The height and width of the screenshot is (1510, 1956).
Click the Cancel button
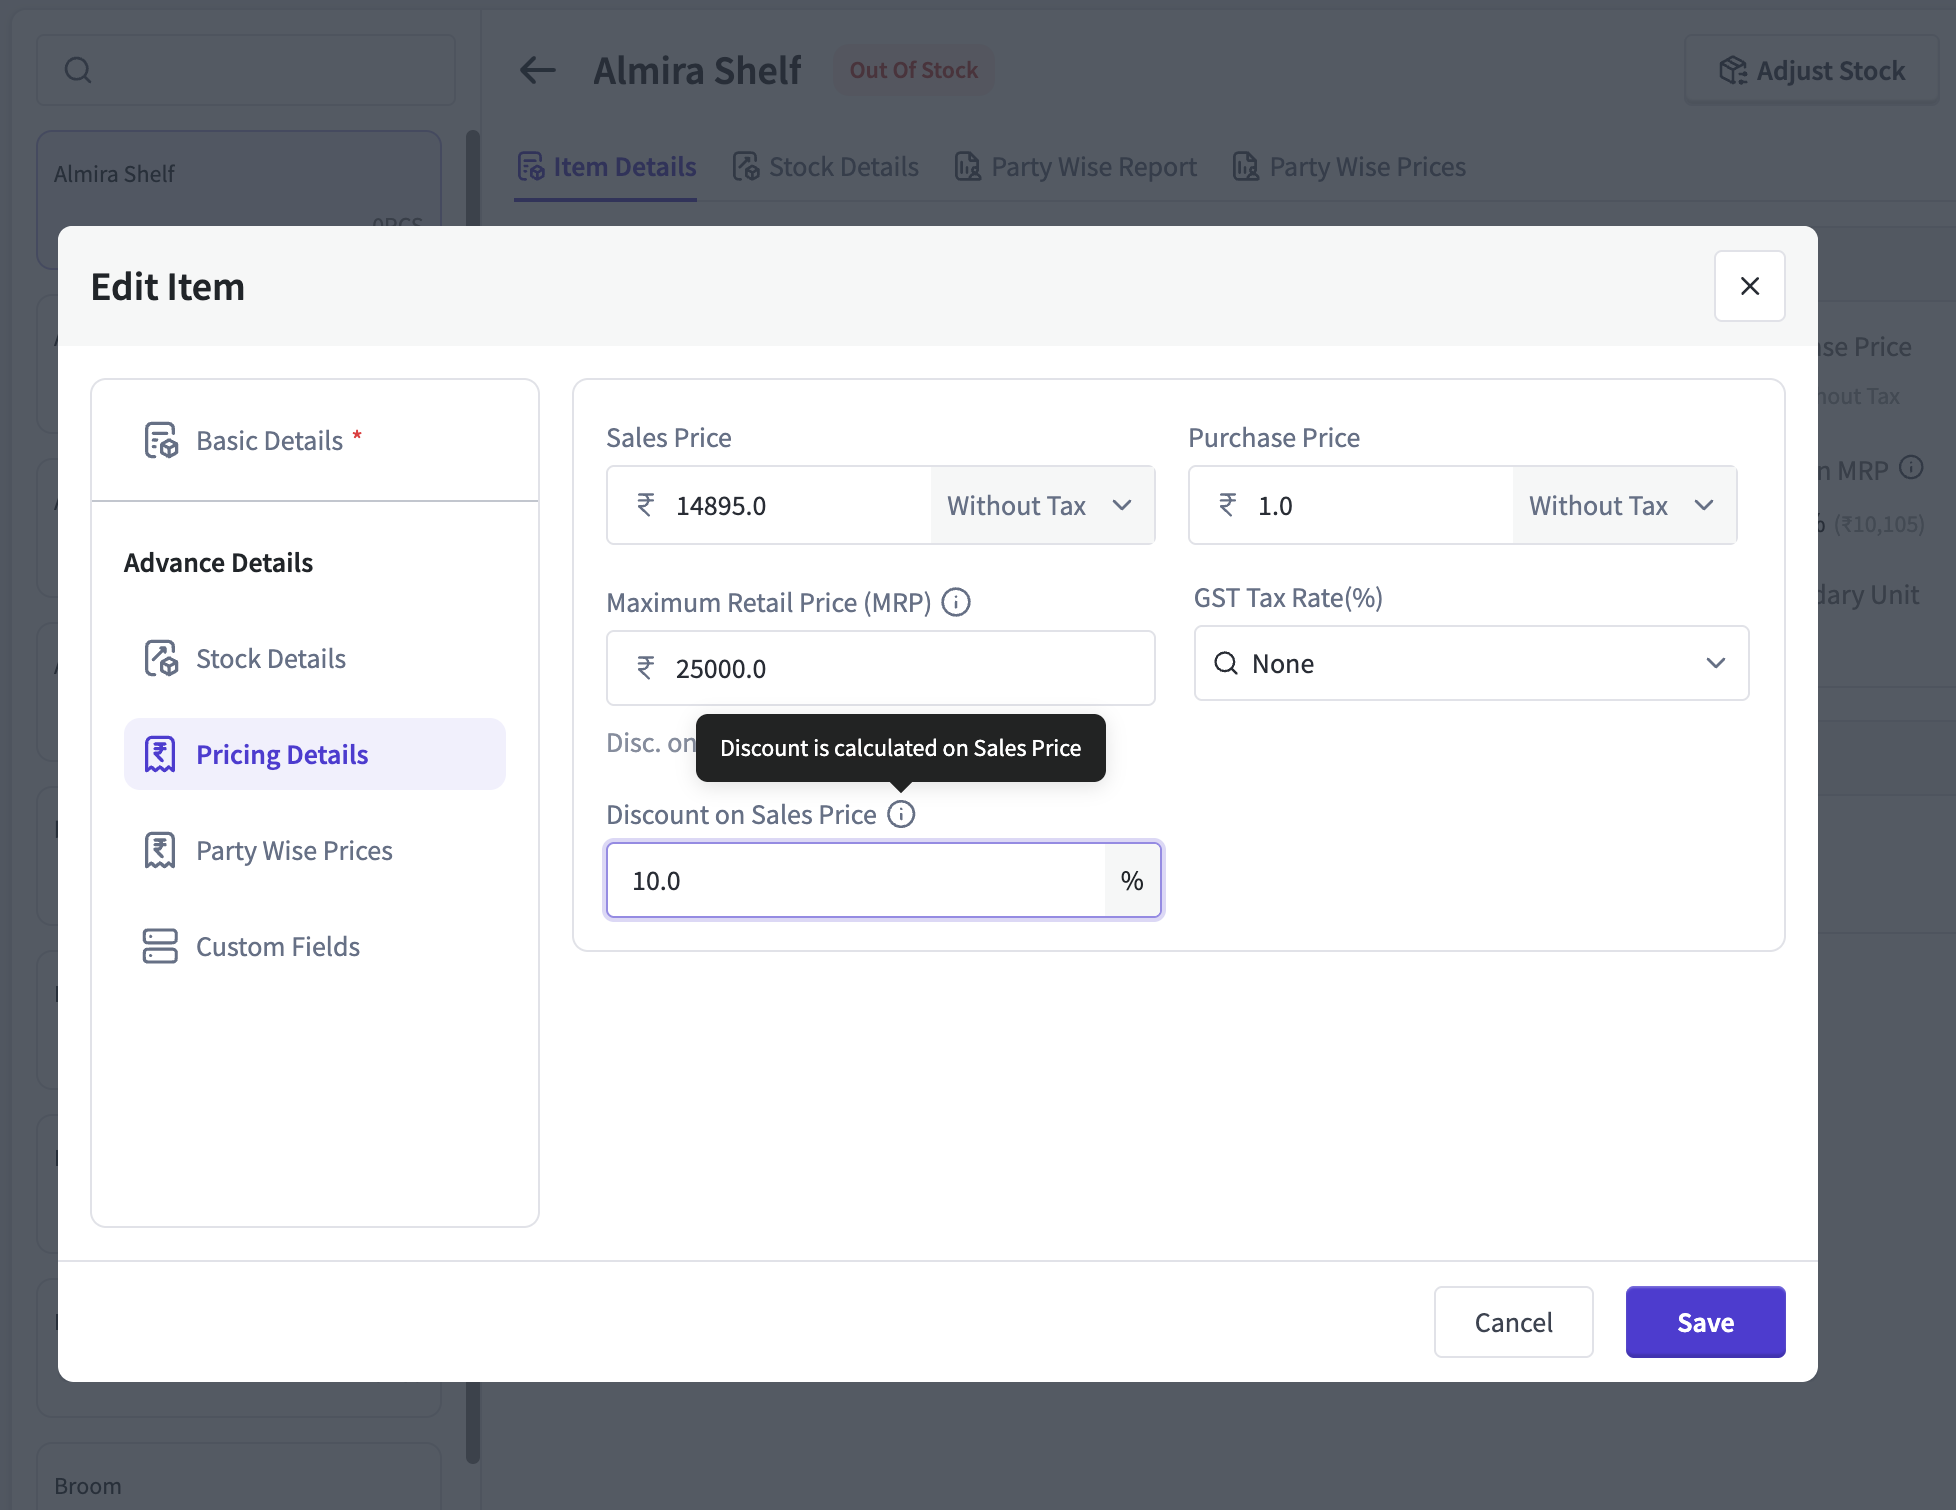tap(1513, 1322)
